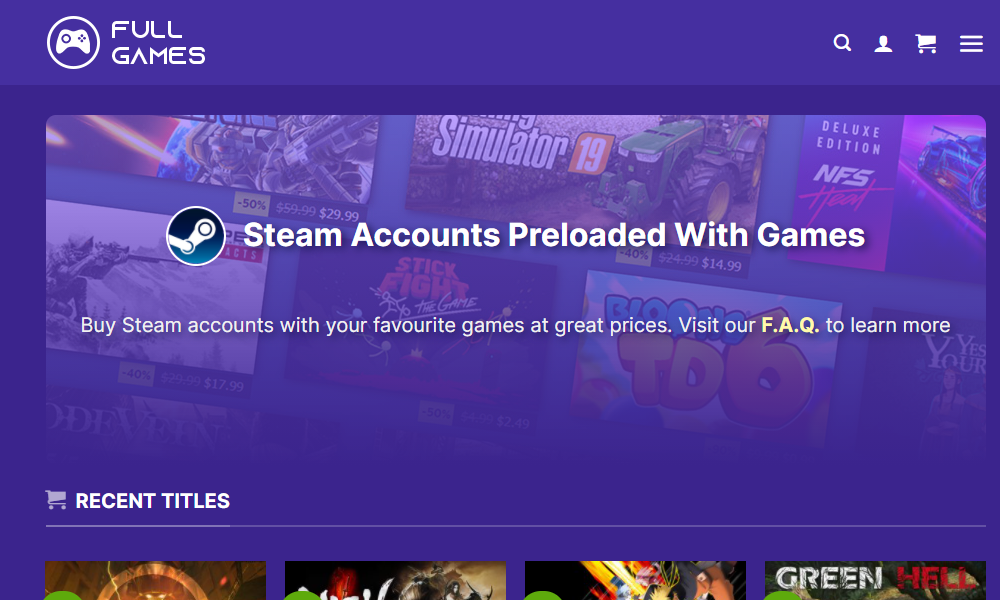
Task: Click the green badge on first game thumbnail
Action: (63, 595)
